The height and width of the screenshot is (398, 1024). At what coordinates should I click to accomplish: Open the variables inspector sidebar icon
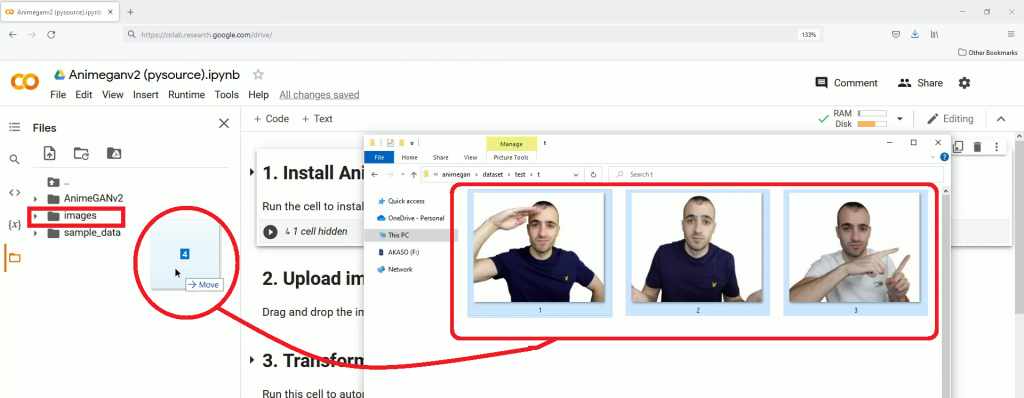point(14,224)
